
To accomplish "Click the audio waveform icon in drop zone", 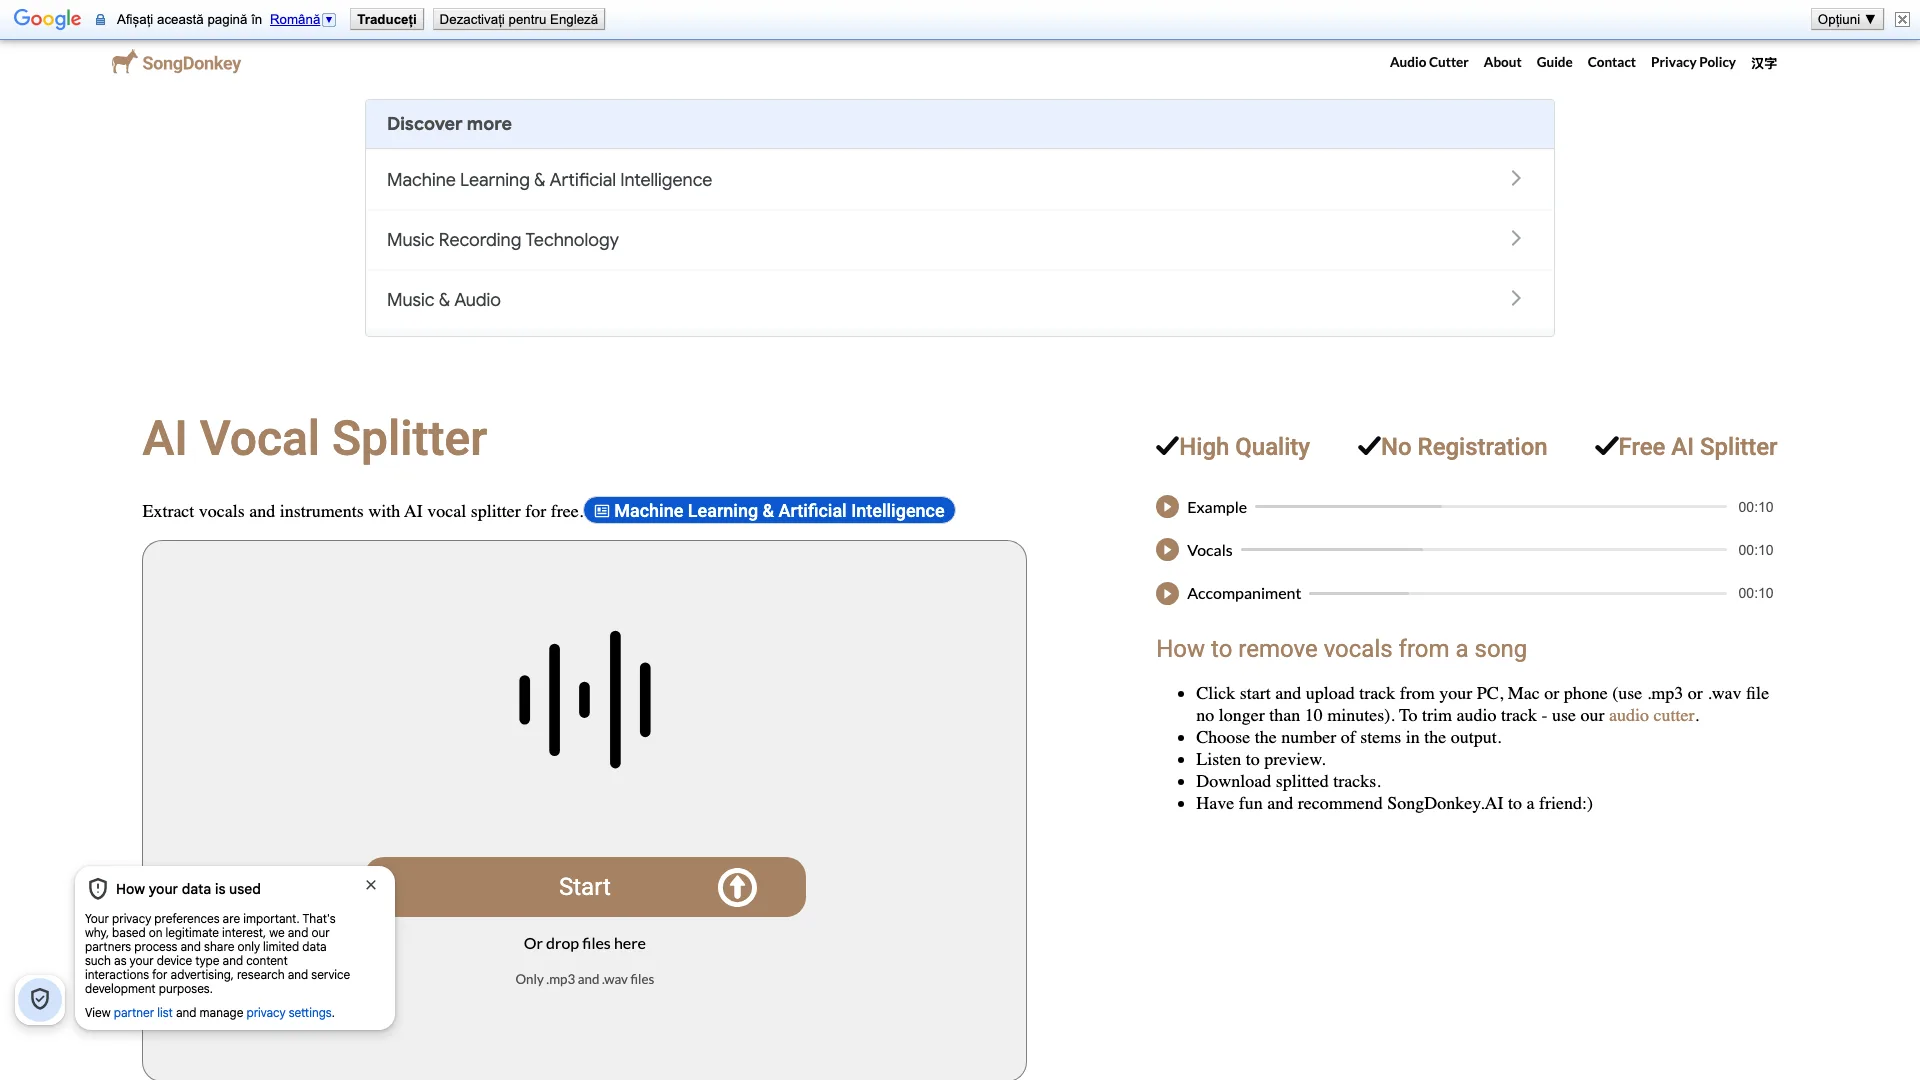I will point(585,699).
